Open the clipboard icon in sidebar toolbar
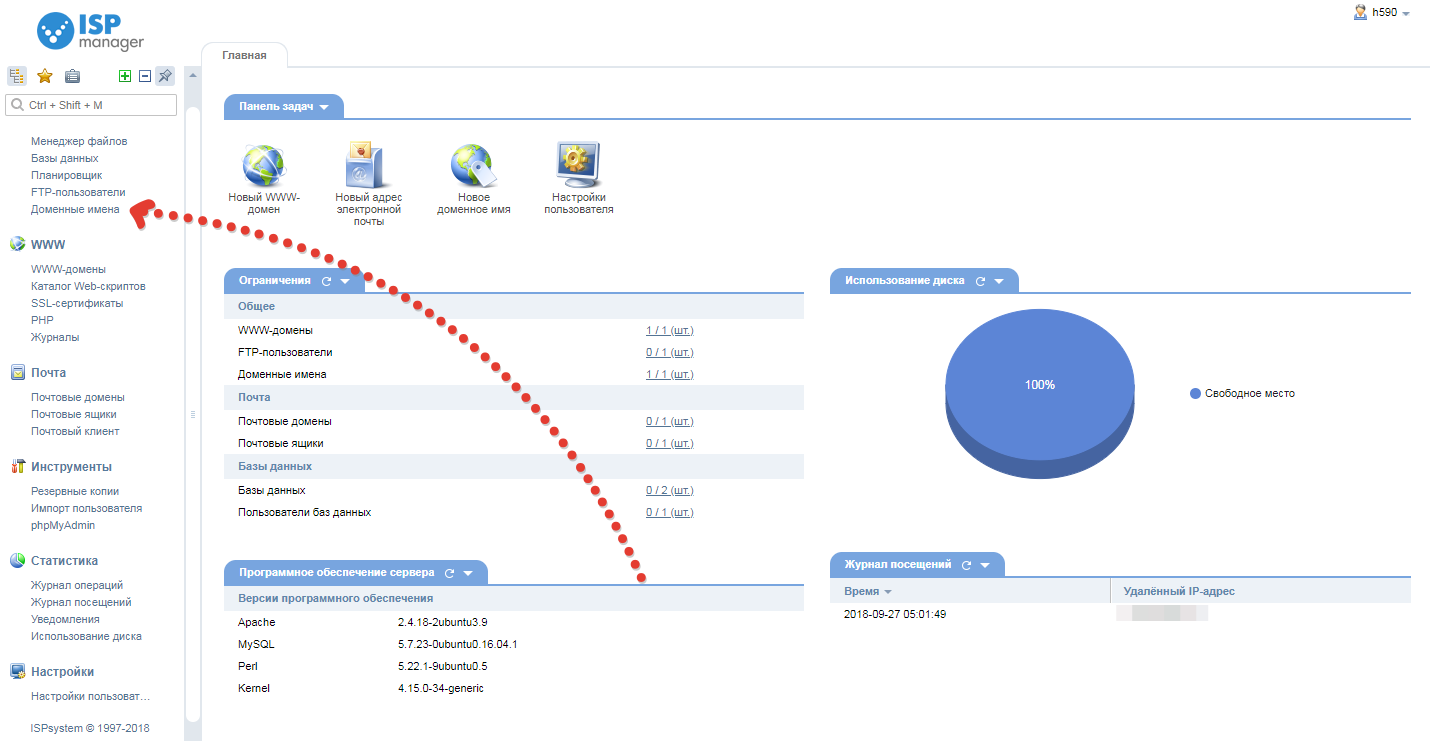 tap(72, 76)
